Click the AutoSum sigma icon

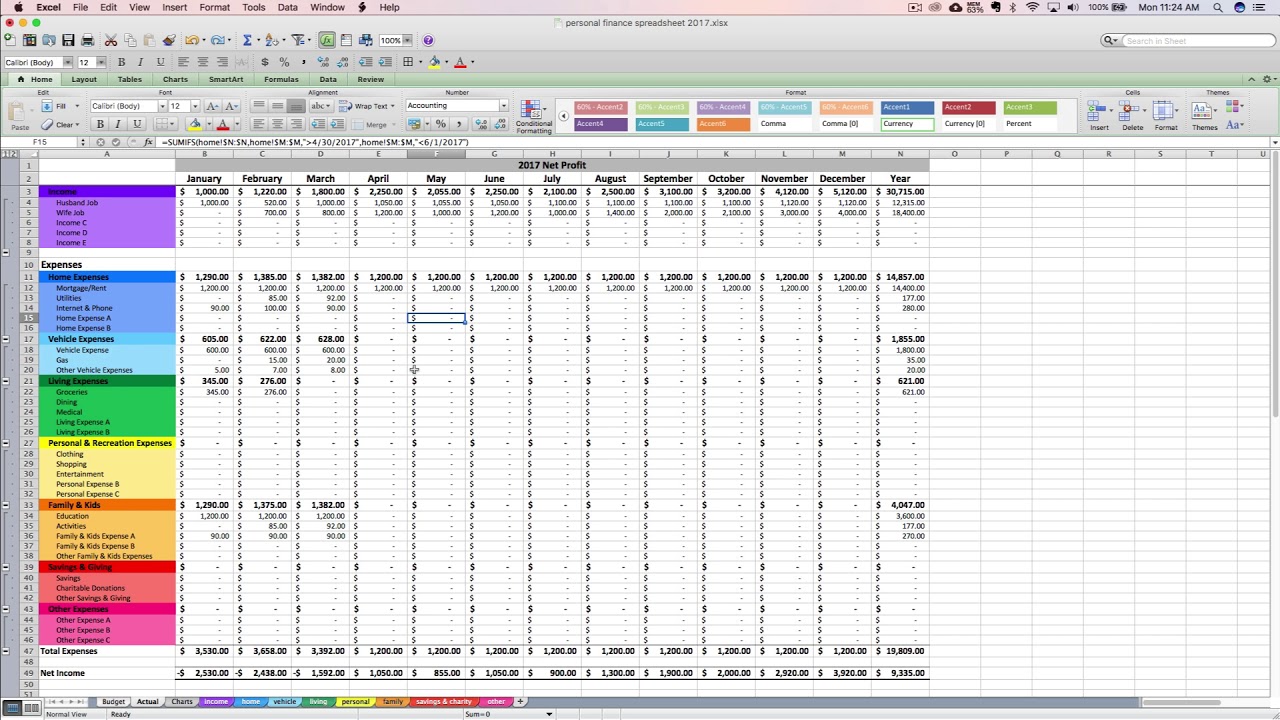click(247, 40)
